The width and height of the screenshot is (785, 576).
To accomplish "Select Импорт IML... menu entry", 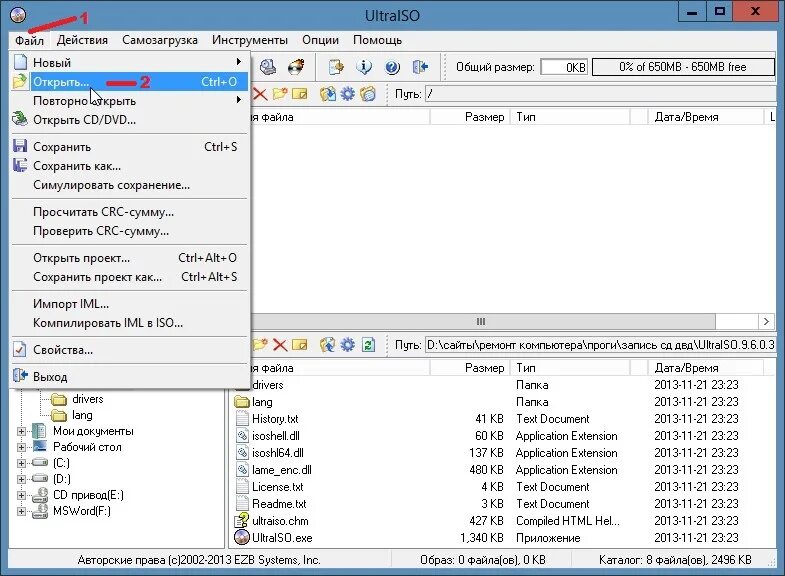I will click(x=130, y=304).
